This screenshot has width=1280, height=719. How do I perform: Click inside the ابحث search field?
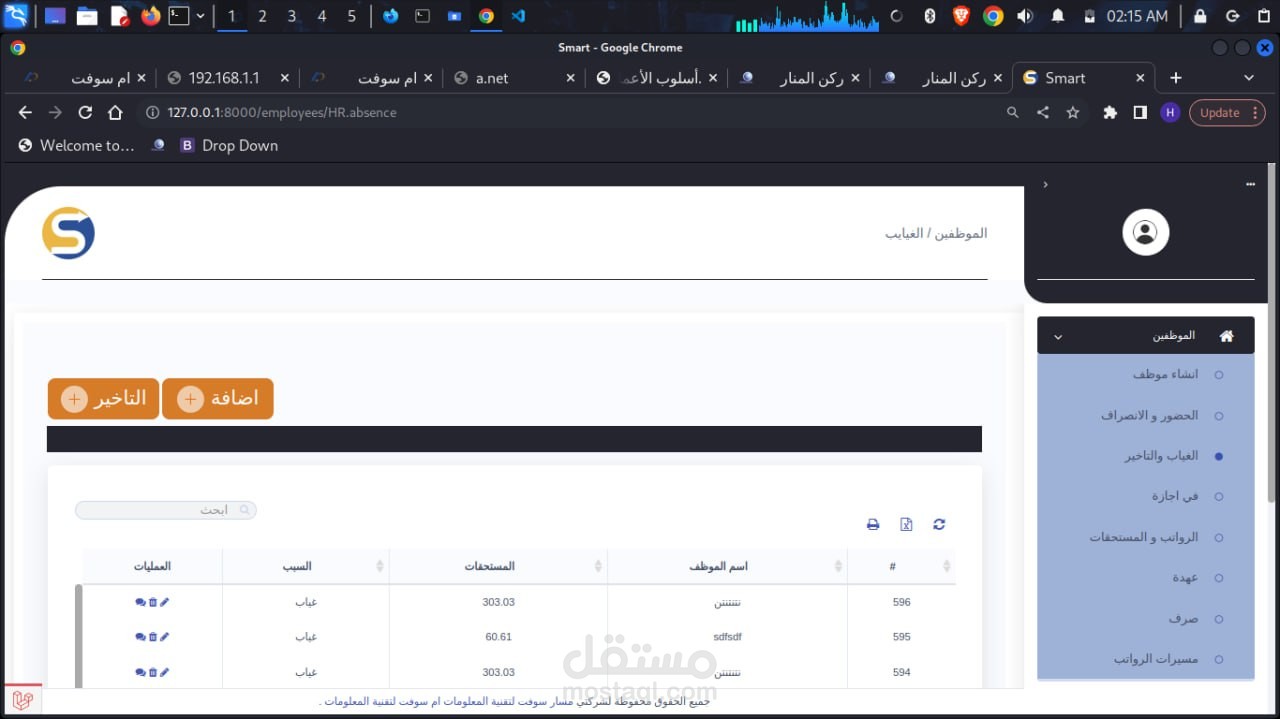point(165,510)
